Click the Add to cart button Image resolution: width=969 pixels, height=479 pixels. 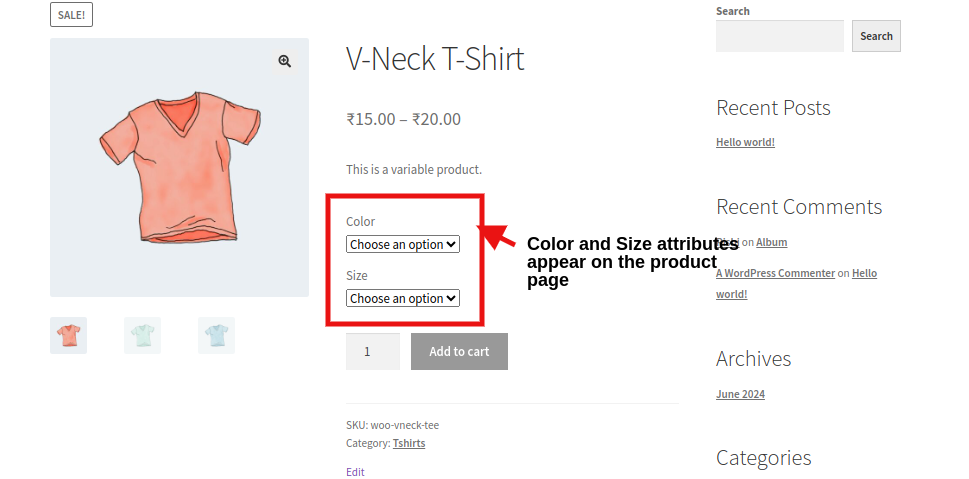pyautogui.click(x=459, y=351)
